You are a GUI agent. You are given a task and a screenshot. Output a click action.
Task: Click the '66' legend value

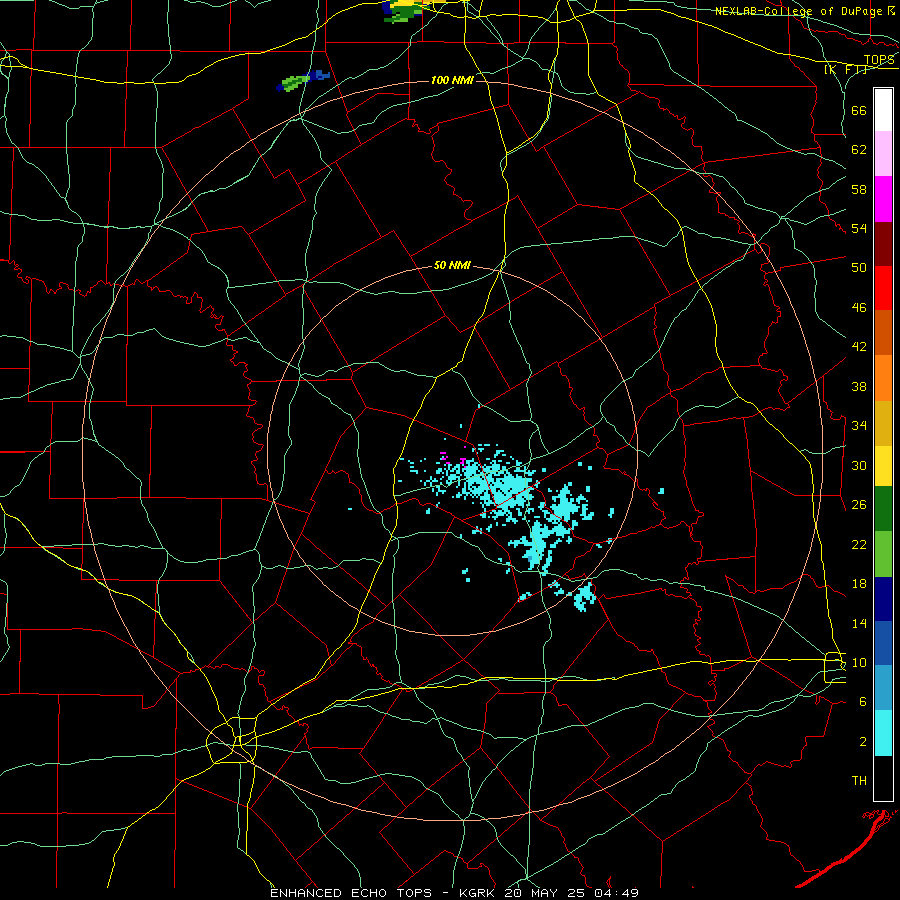pos(859,111)
